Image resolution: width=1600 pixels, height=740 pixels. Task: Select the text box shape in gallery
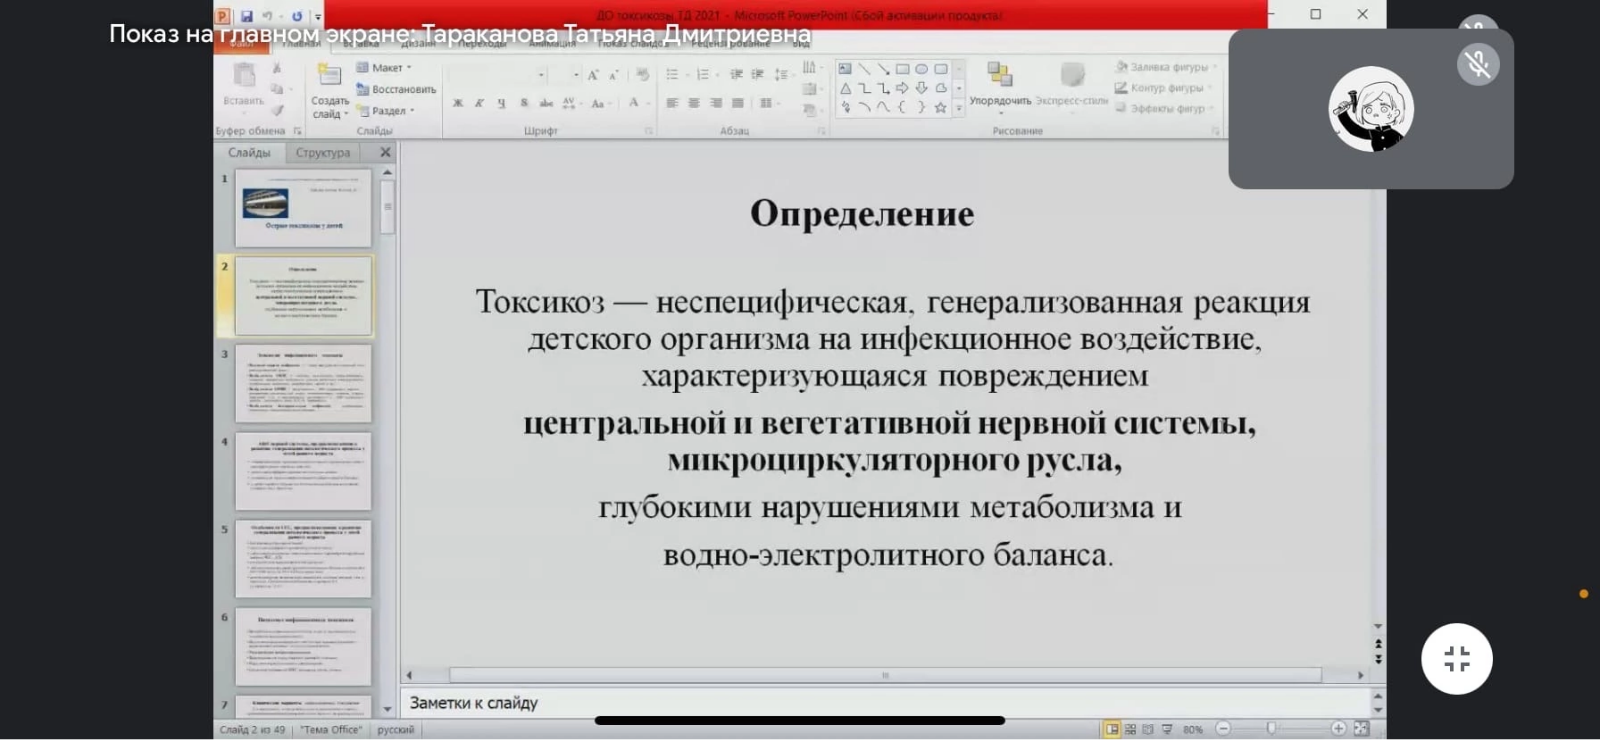845,69
